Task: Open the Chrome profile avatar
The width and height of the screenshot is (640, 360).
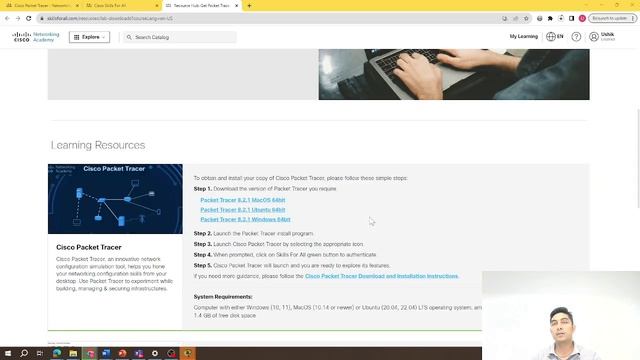Action: [x=582, y=18]
